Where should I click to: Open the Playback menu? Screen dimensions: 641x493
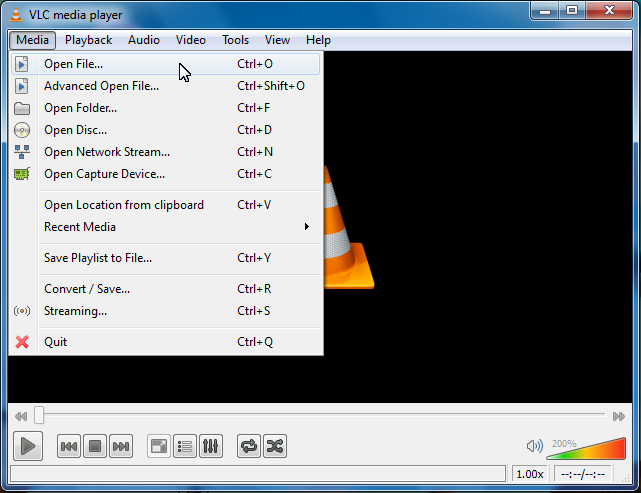click(88, 40)
